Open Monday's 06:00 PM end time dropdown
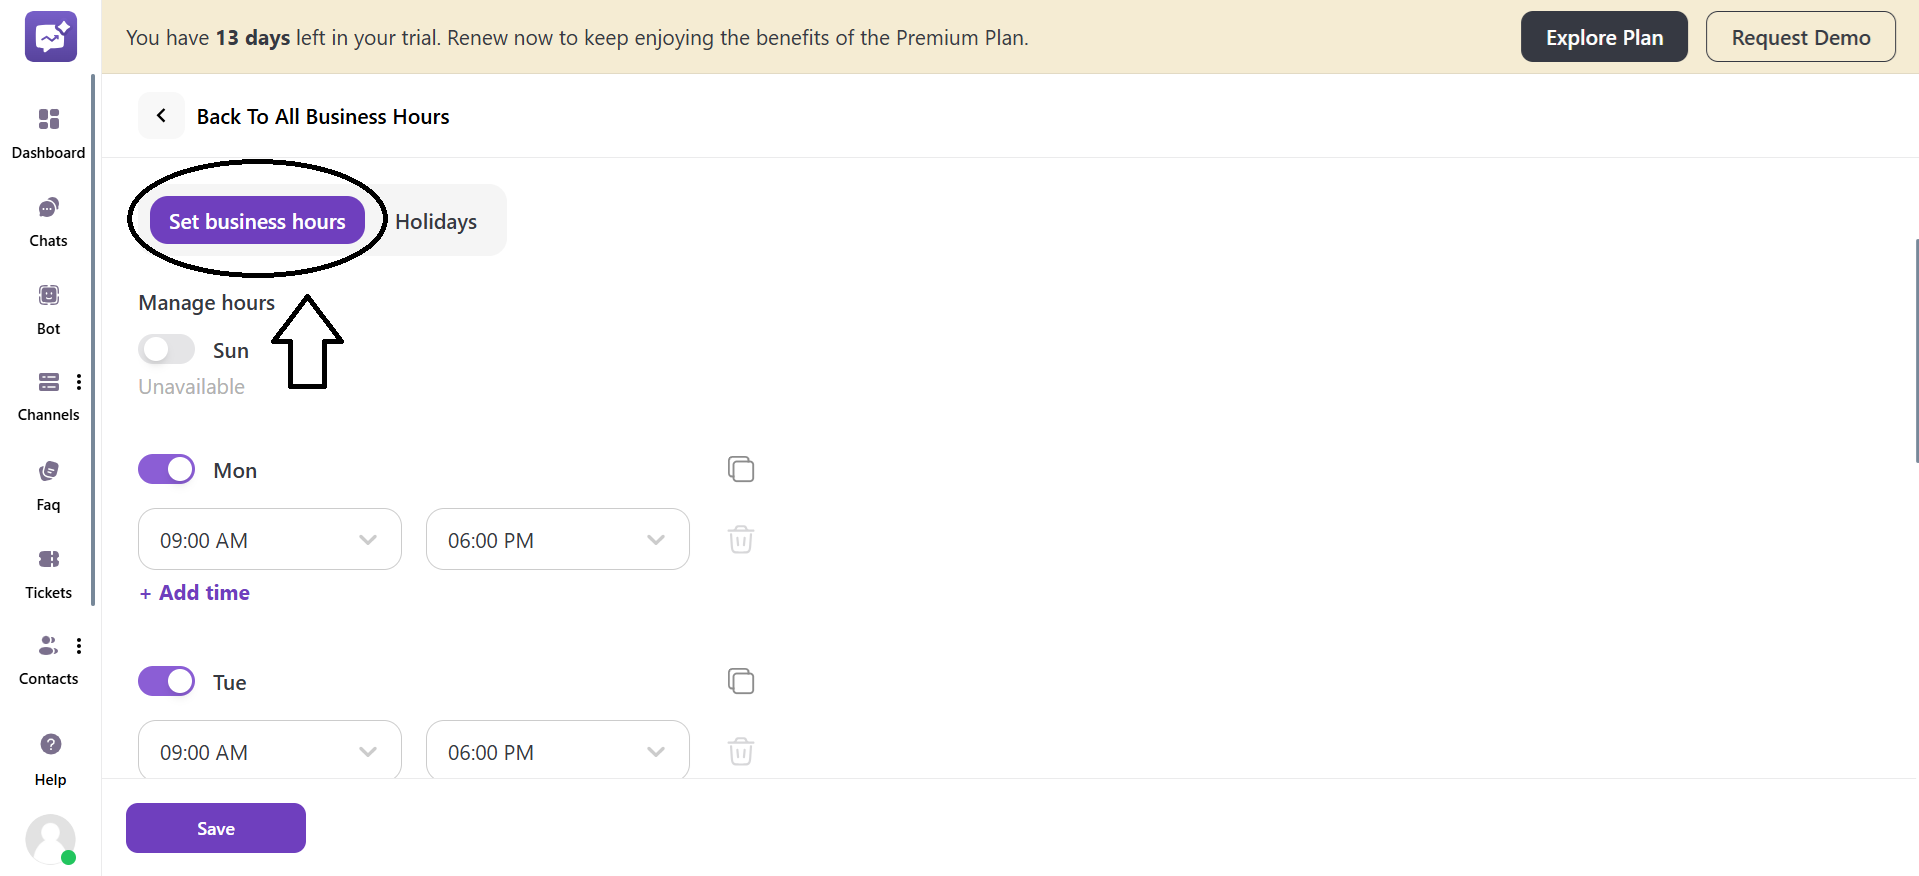This screenshot has width=1919, height=876. (x=557, y=540)
